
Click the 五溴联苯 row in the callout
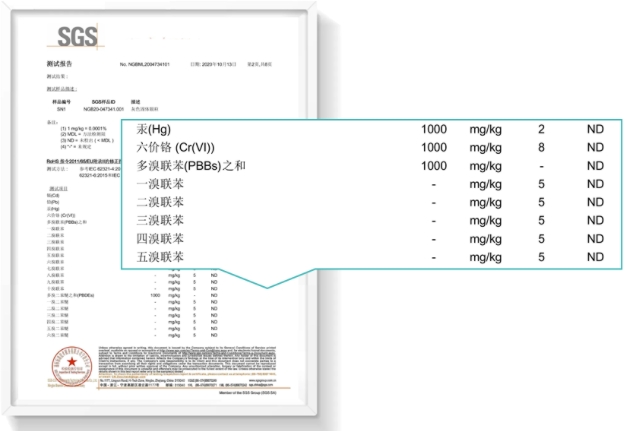pyautogui.click(x=161, y=257)
